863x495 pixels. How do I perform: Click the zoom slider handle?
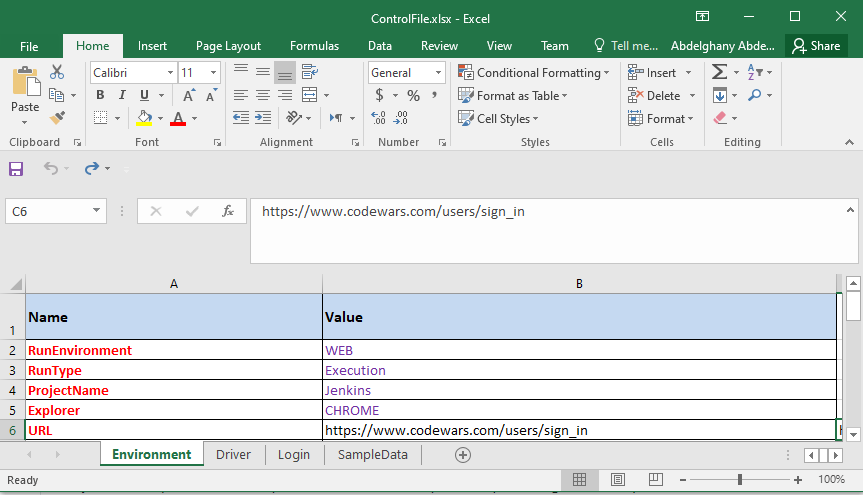tap(740, 480)
